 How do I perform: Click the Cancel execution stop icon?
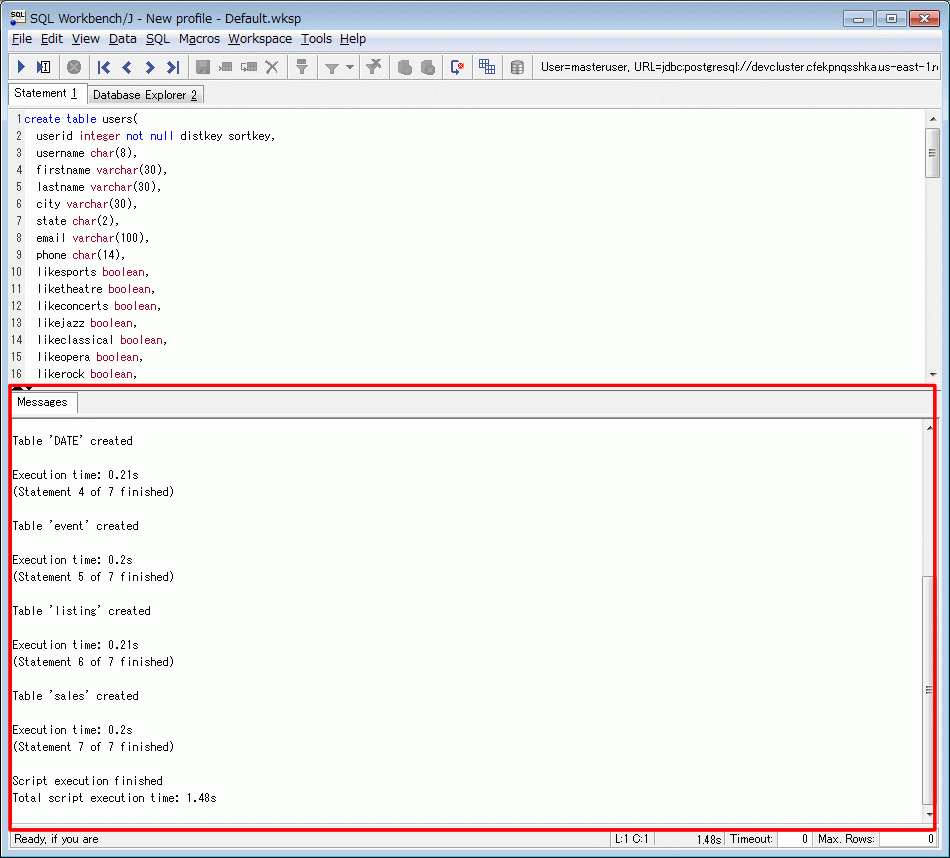point(74,67)
